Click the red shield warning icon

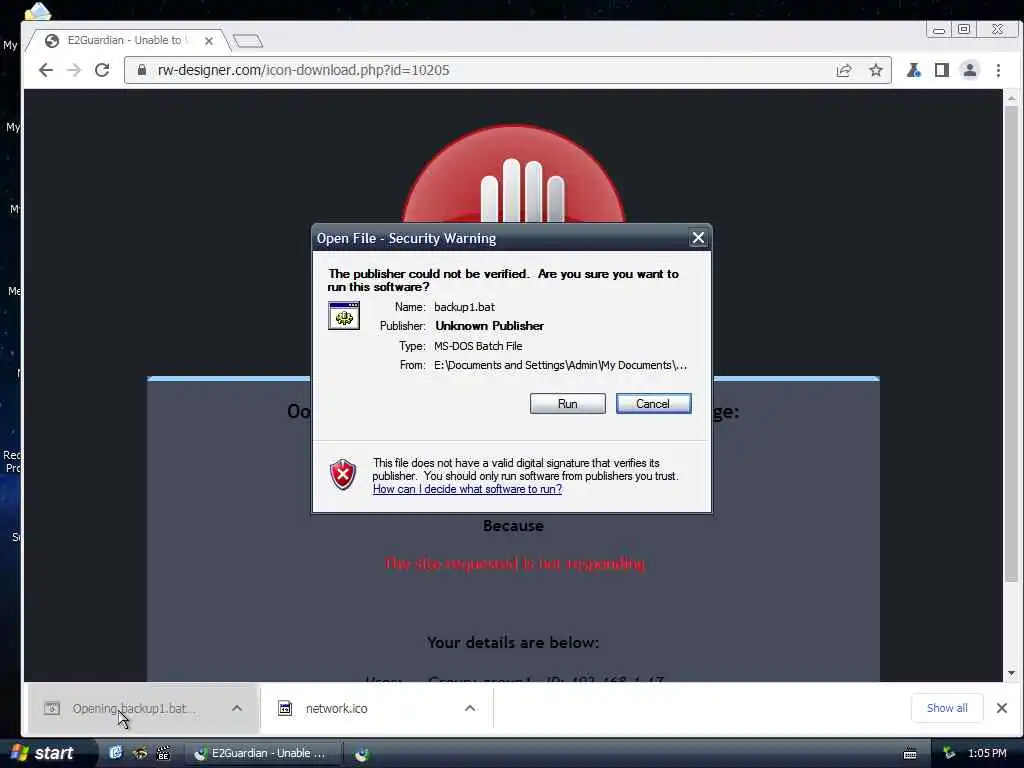click(343, 475)
